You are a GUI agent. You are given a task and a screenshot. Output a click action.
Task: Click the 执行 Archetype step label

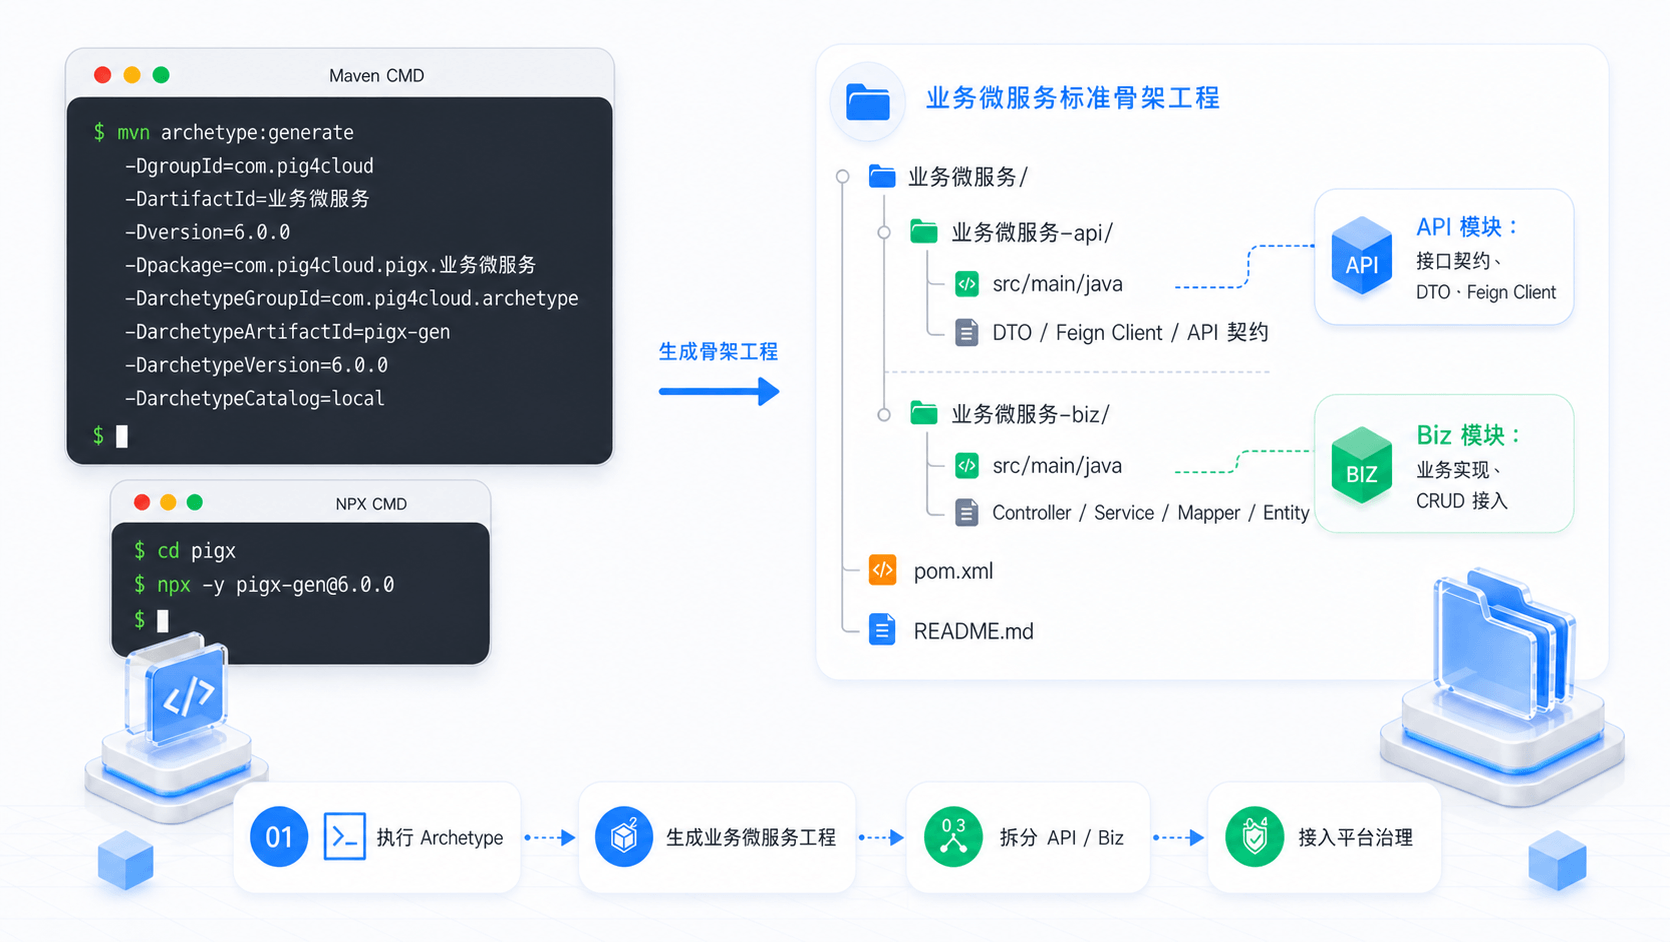[440, 838]
